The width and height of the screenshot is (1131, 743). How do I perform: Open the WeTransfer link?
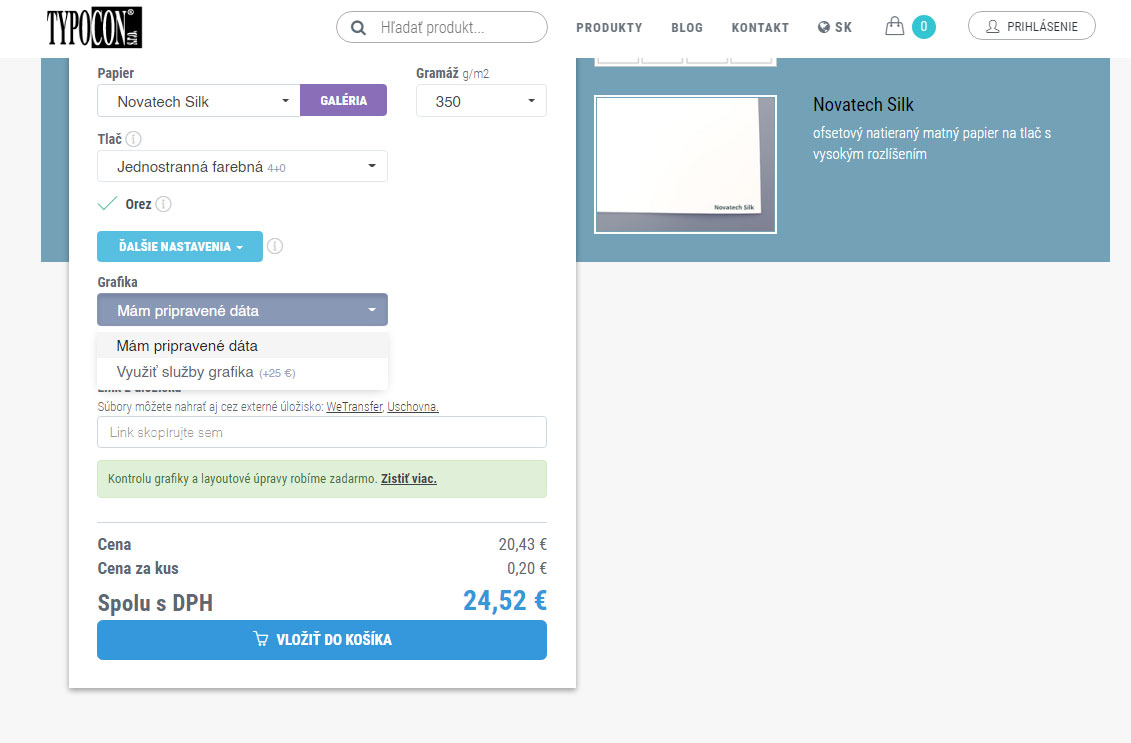click(x=354, y=407)
